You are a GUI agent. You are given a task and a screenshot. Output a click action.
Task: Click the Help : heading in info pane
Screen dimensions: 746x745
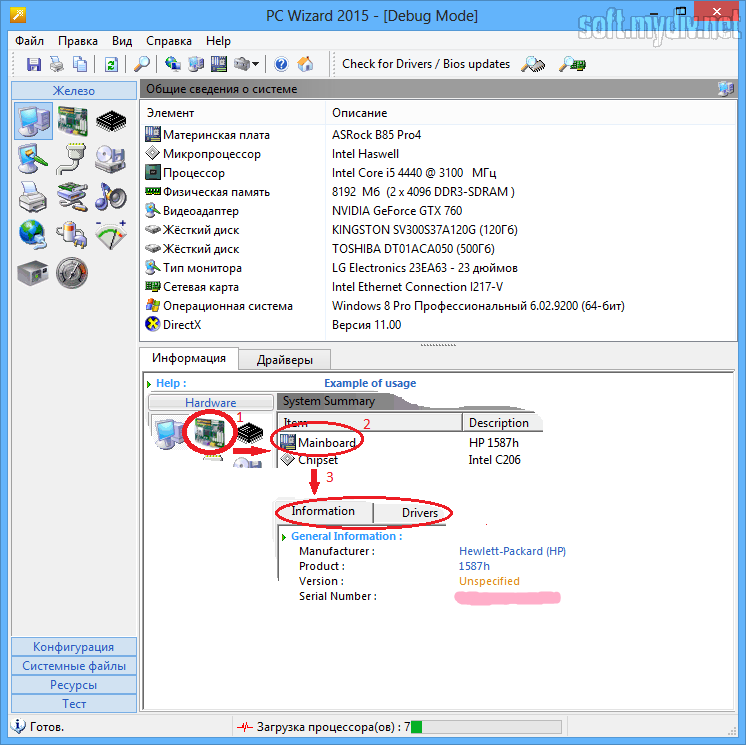[x=171, y=383]
